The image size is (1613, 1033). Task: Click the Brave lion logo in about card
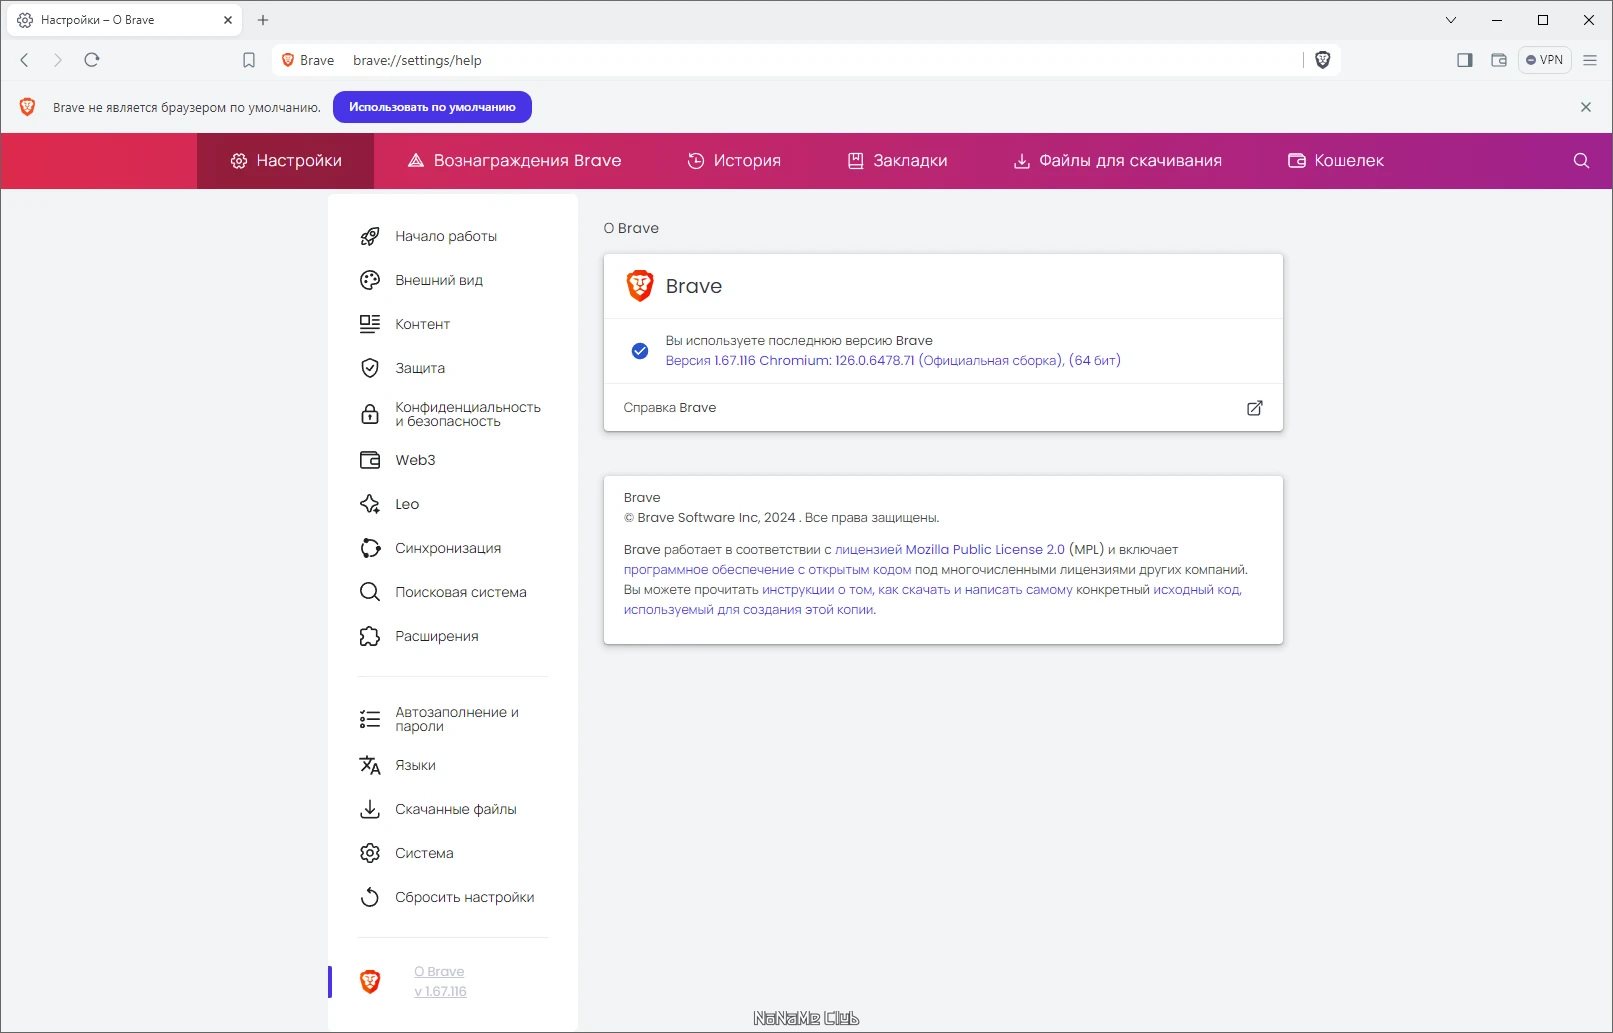(x=639, y=286)
